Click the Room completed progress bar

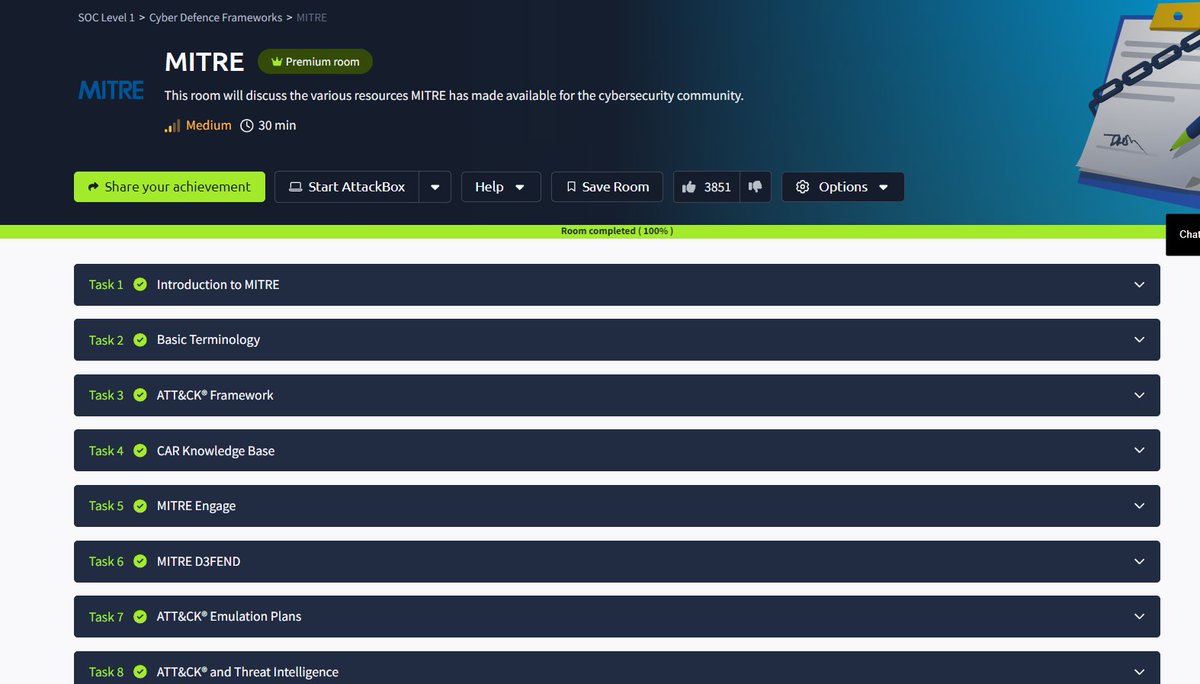pos(600,231)
